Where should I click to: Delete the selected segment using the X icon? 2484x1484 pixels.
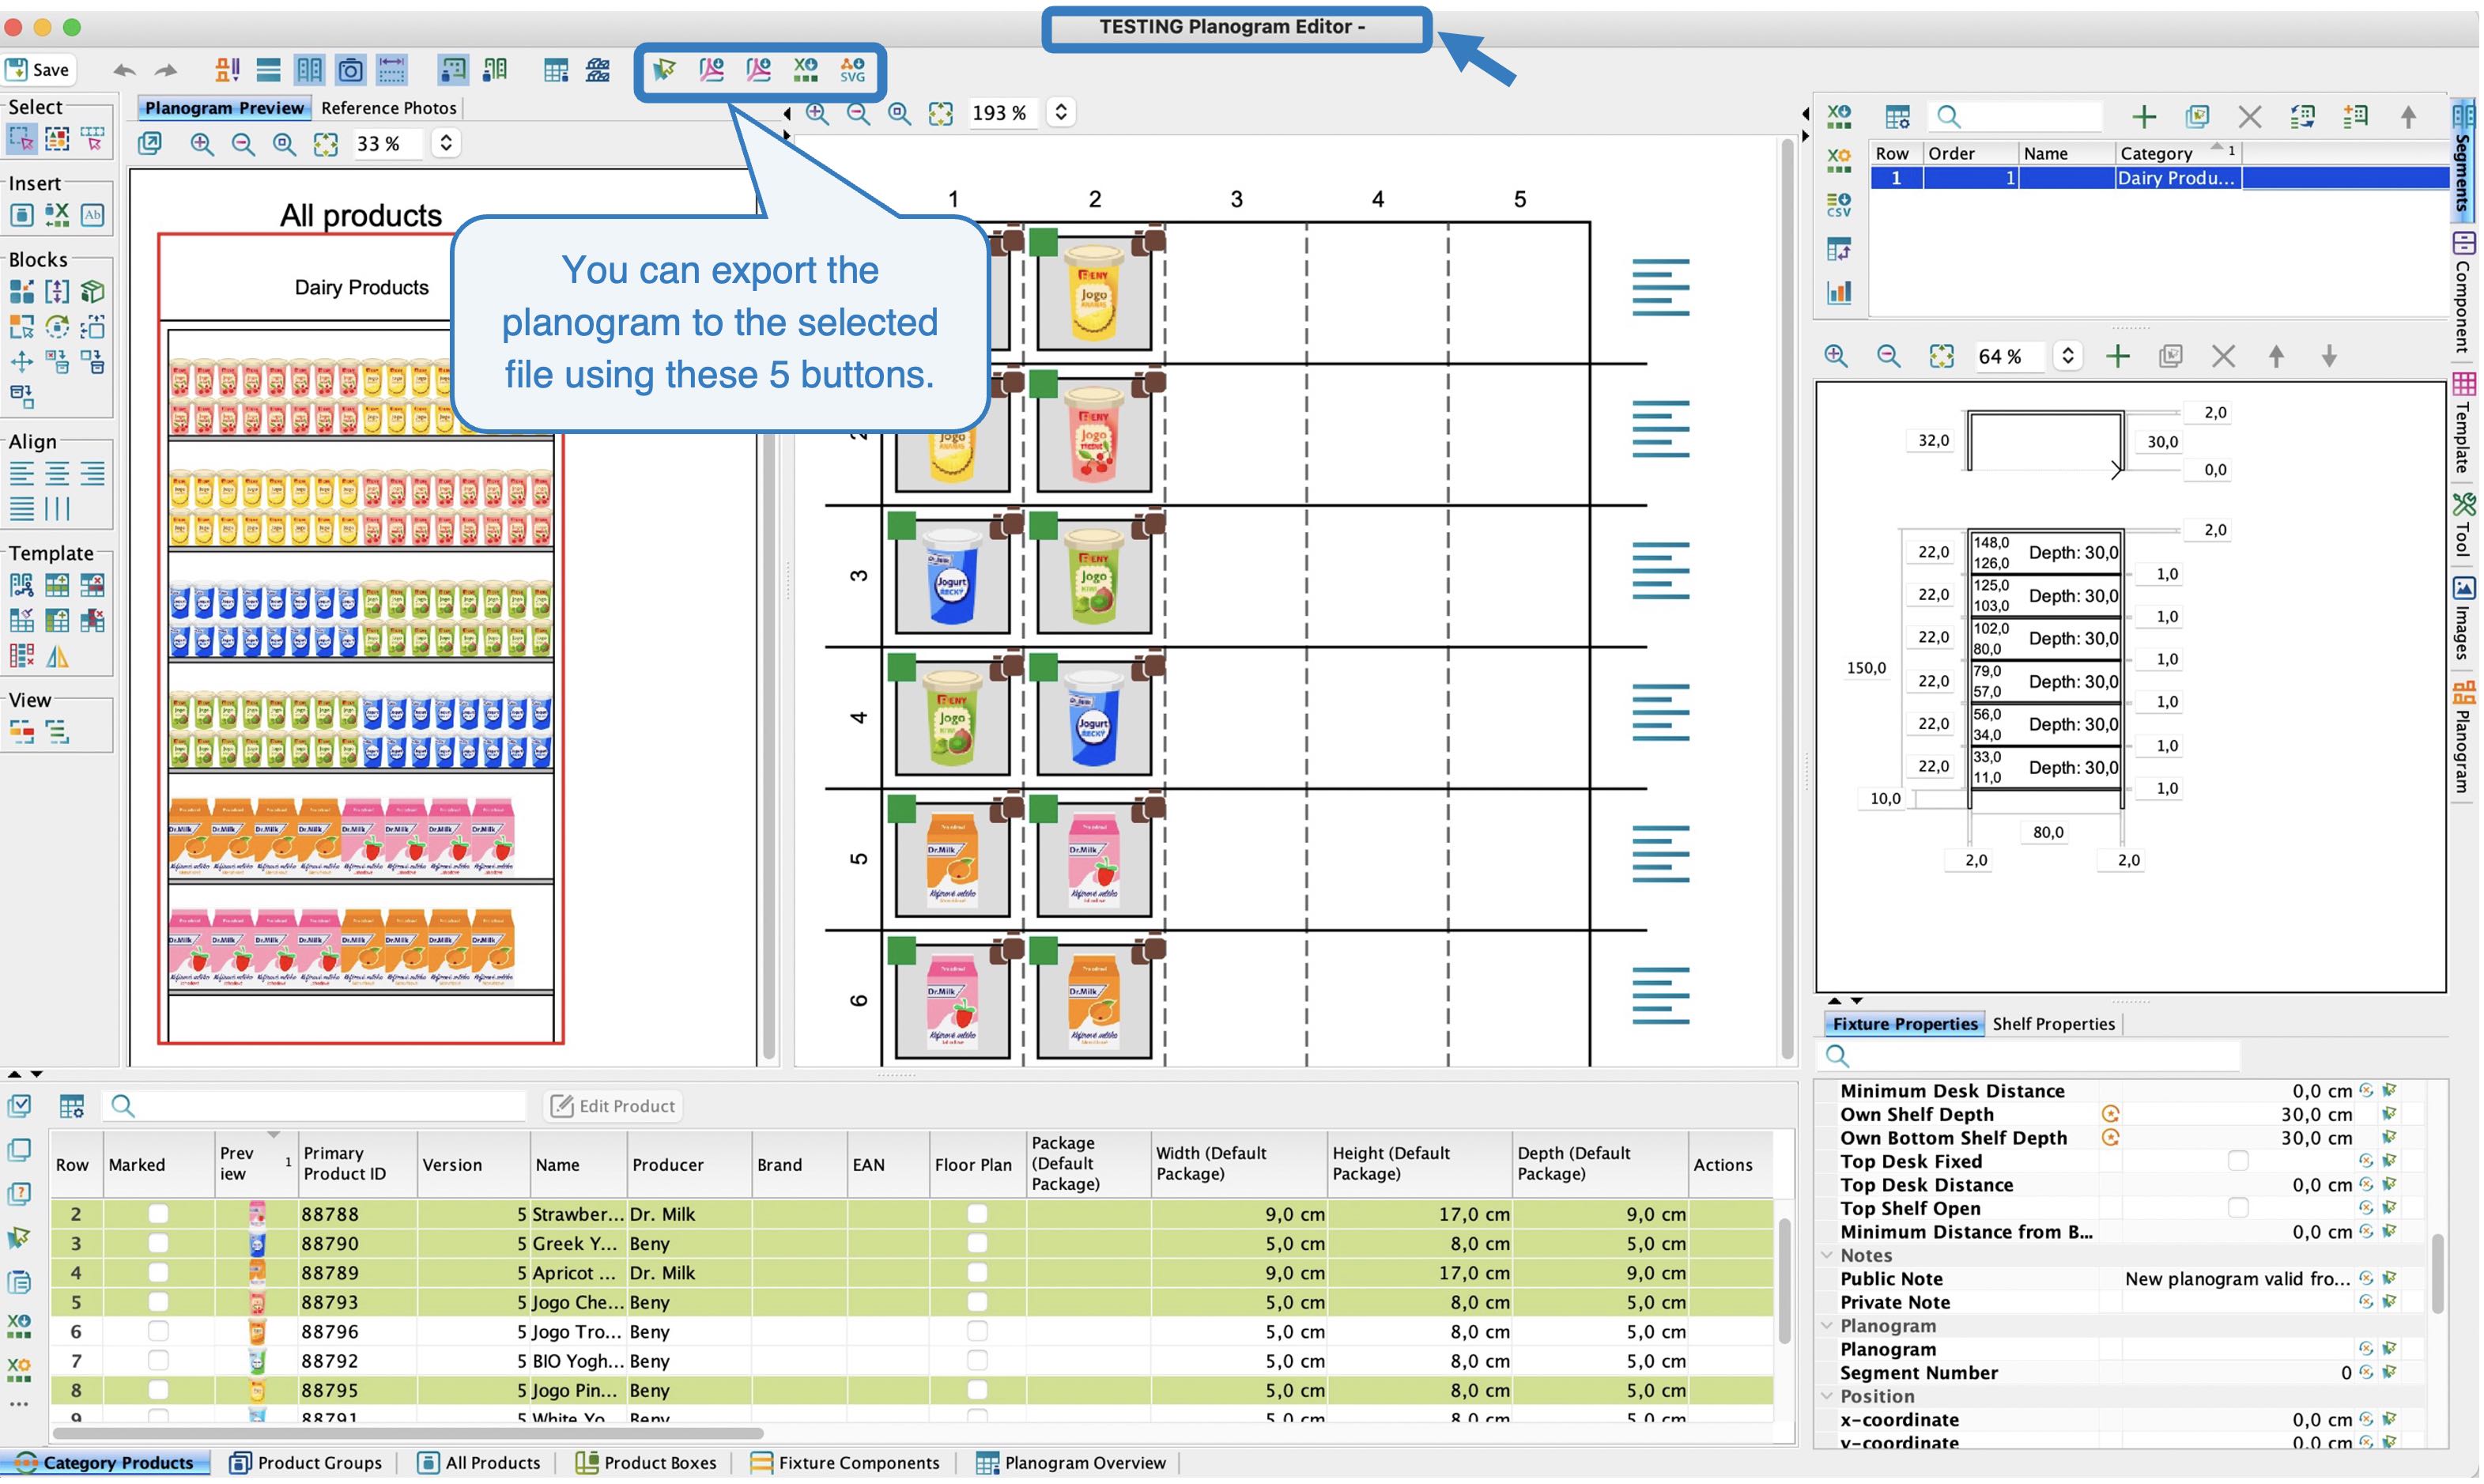click(x=2249, y=117)
